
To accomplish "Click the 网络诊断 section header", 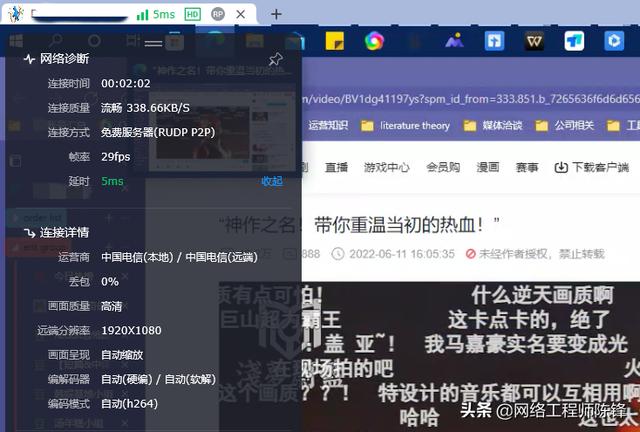I will click(x=57, y=59).
